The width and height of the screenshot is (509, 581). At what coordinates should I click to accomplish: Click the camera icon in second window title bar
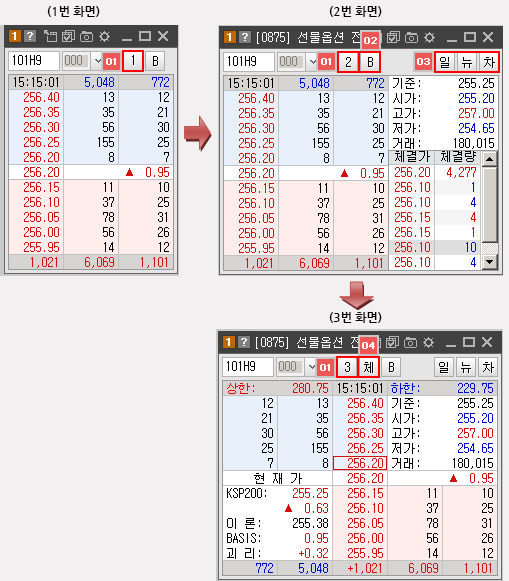(412, 37)
